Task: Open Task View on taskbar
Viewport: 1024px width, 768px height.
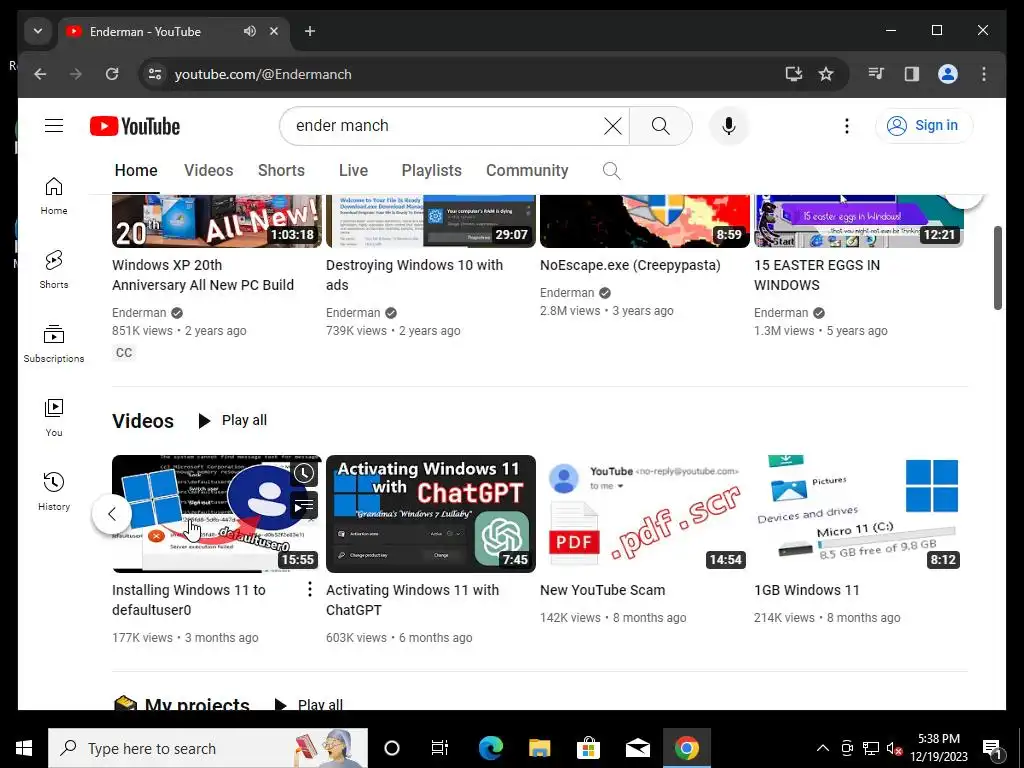Action: [440, 748]
